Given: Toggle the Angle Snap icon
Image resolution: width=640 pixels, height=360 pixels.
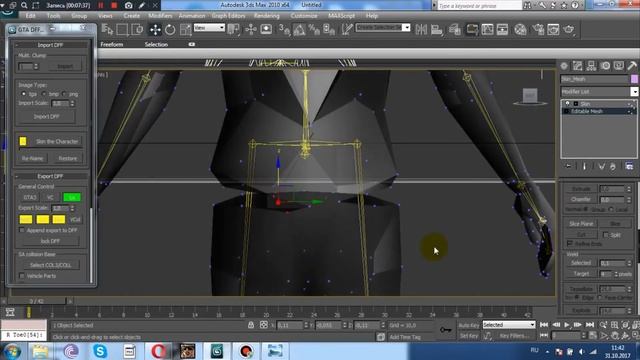Looking at the screenshot, I should point(299,29).
